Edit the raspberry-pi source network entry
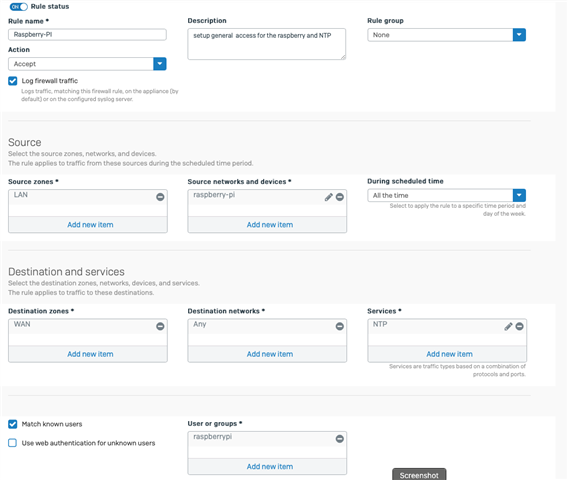Image resolution: width=568 pixels, height=480 pixels. point(329,197)
